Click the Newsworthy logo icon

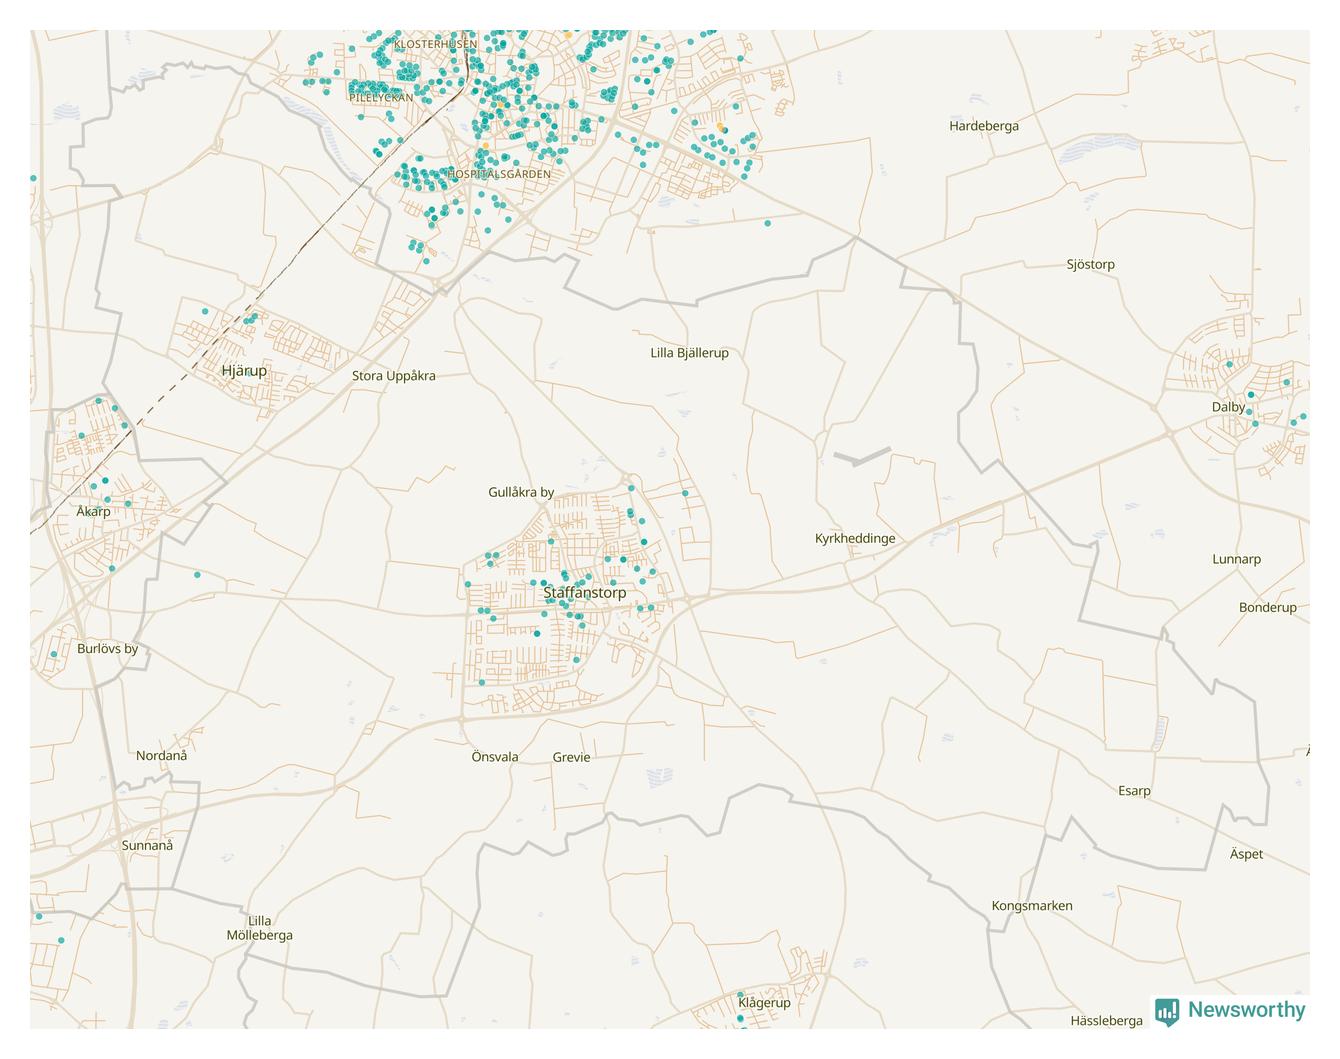(1166, 1011)
